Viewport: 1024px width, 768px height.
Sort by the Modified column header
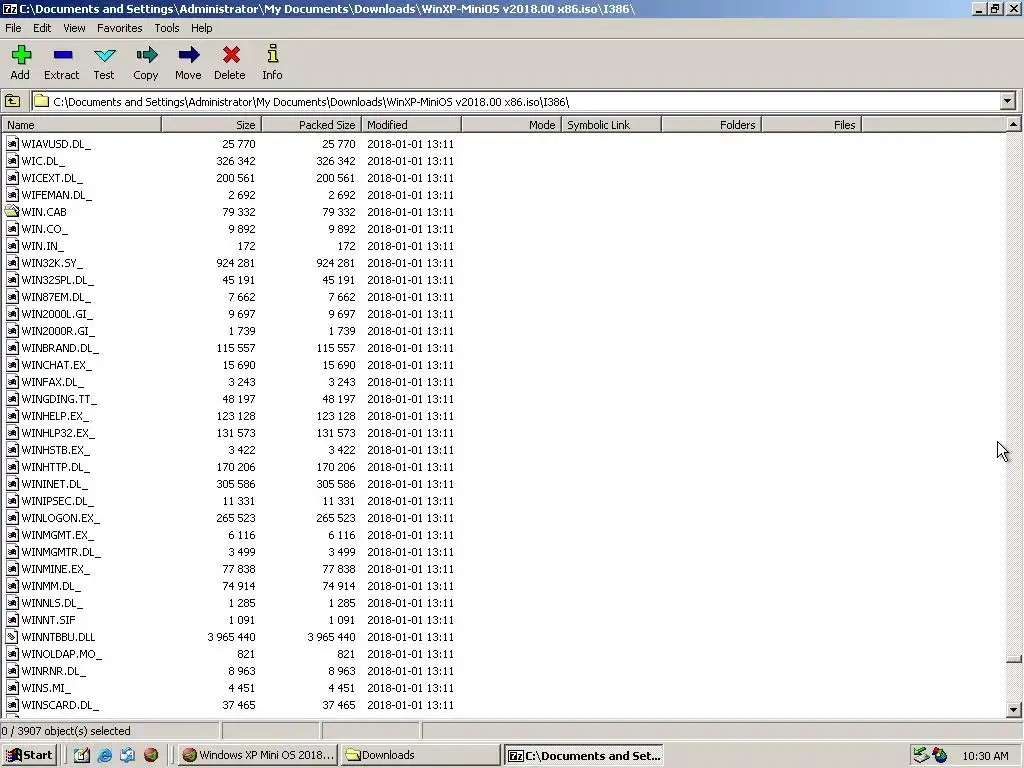pos(411,125)
